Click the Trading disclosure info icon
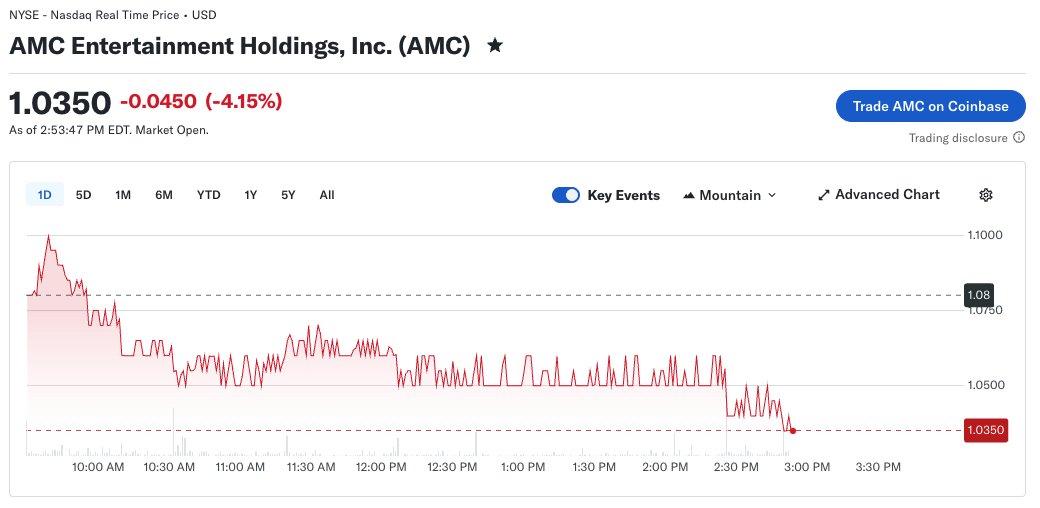 (1019, 138)
